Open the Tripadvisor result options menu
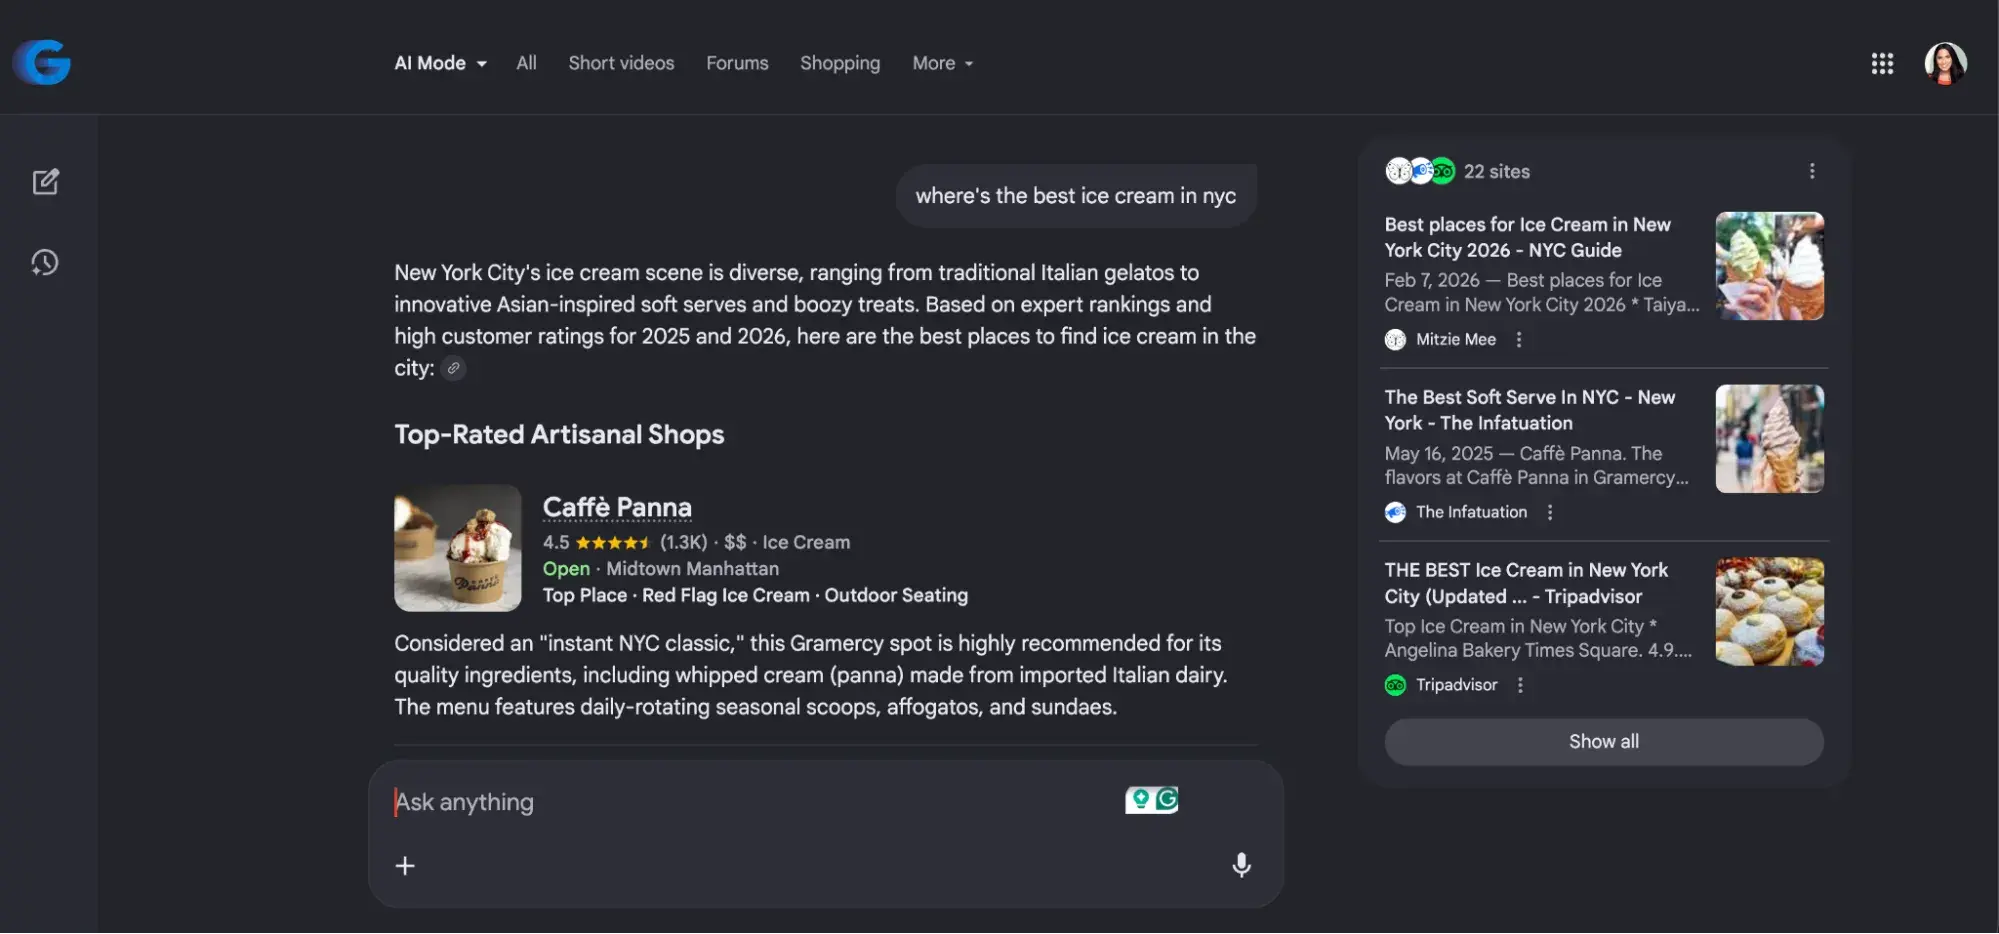The image size is (1999, 934). pos(1520,685)
